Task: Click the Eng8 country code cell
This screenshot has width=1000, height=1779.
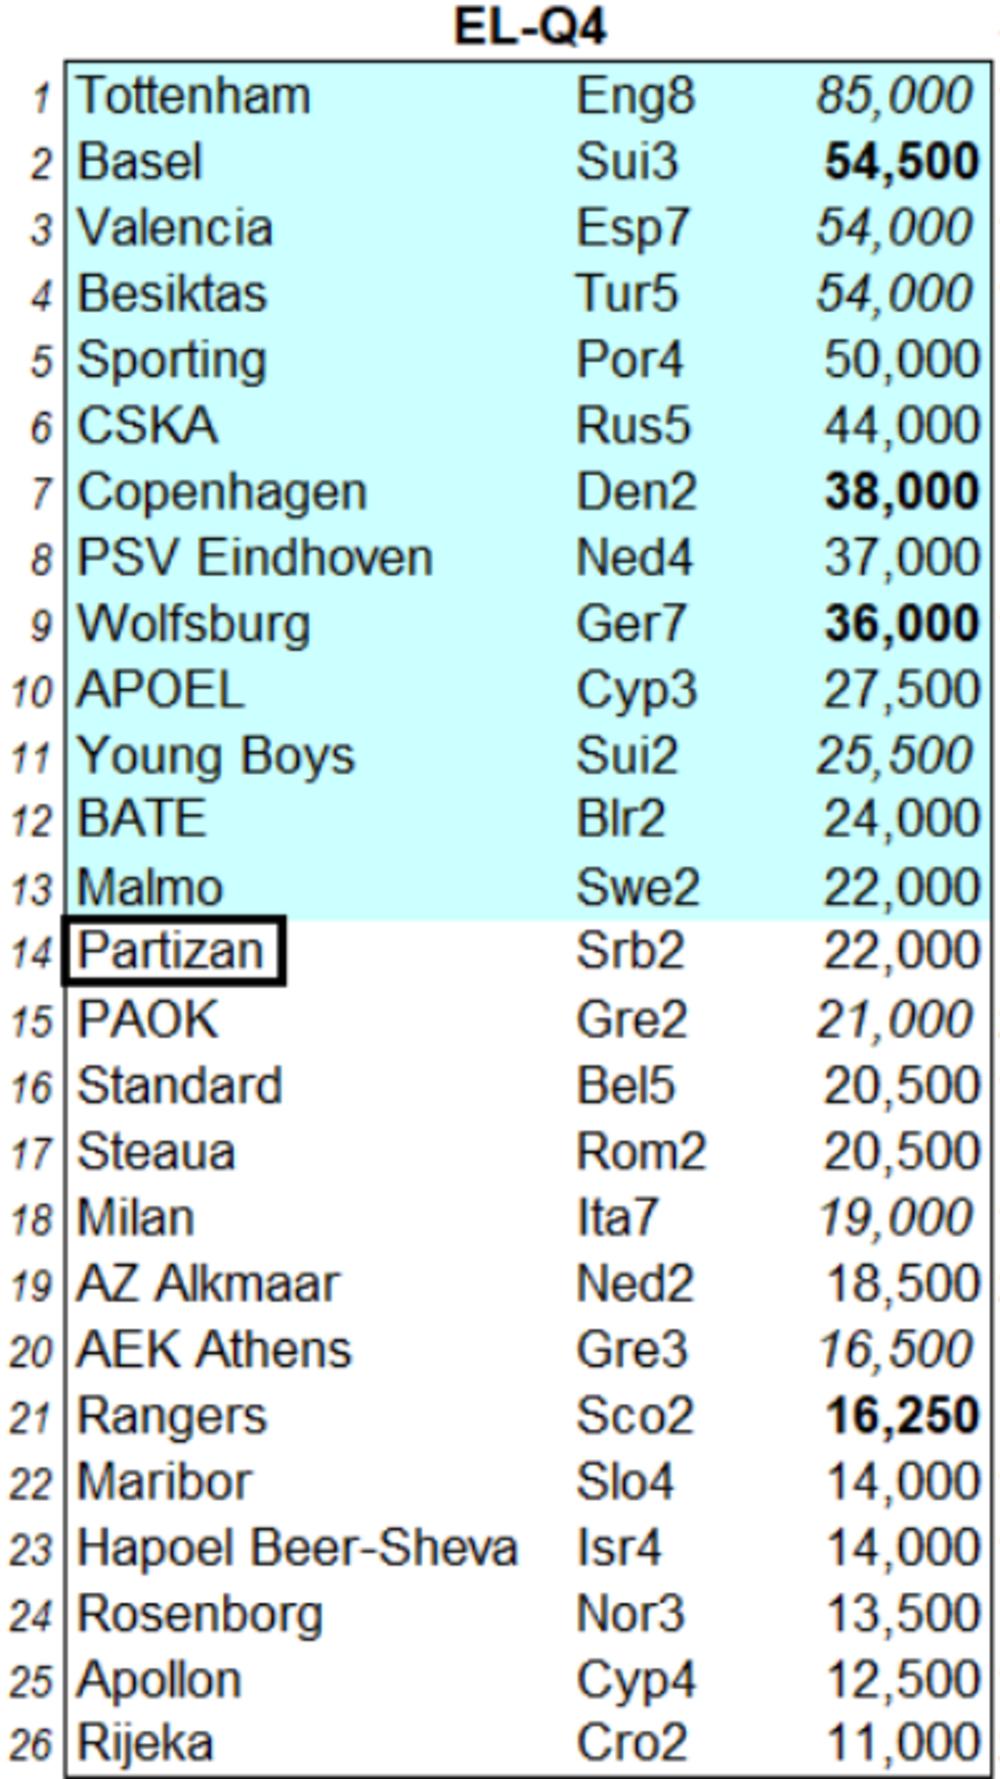Action: point(634,97)
